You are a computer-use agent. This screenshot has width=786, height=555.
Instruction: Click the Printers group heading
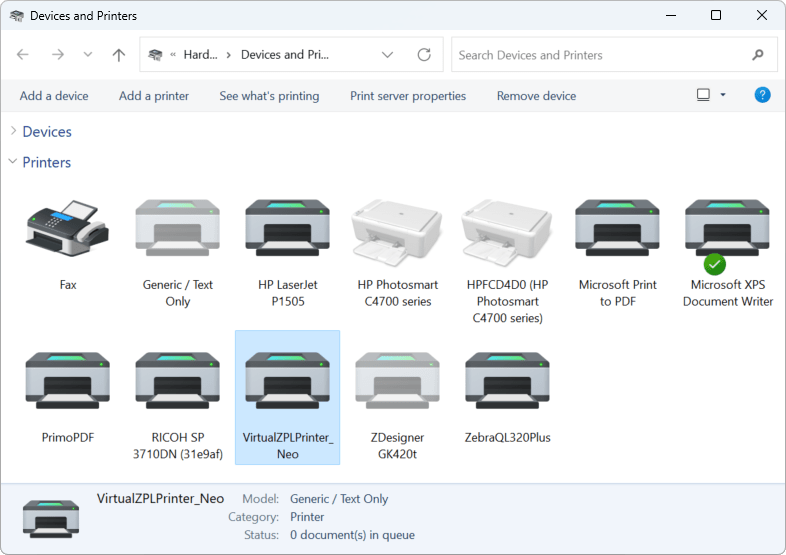coord(47,162)
